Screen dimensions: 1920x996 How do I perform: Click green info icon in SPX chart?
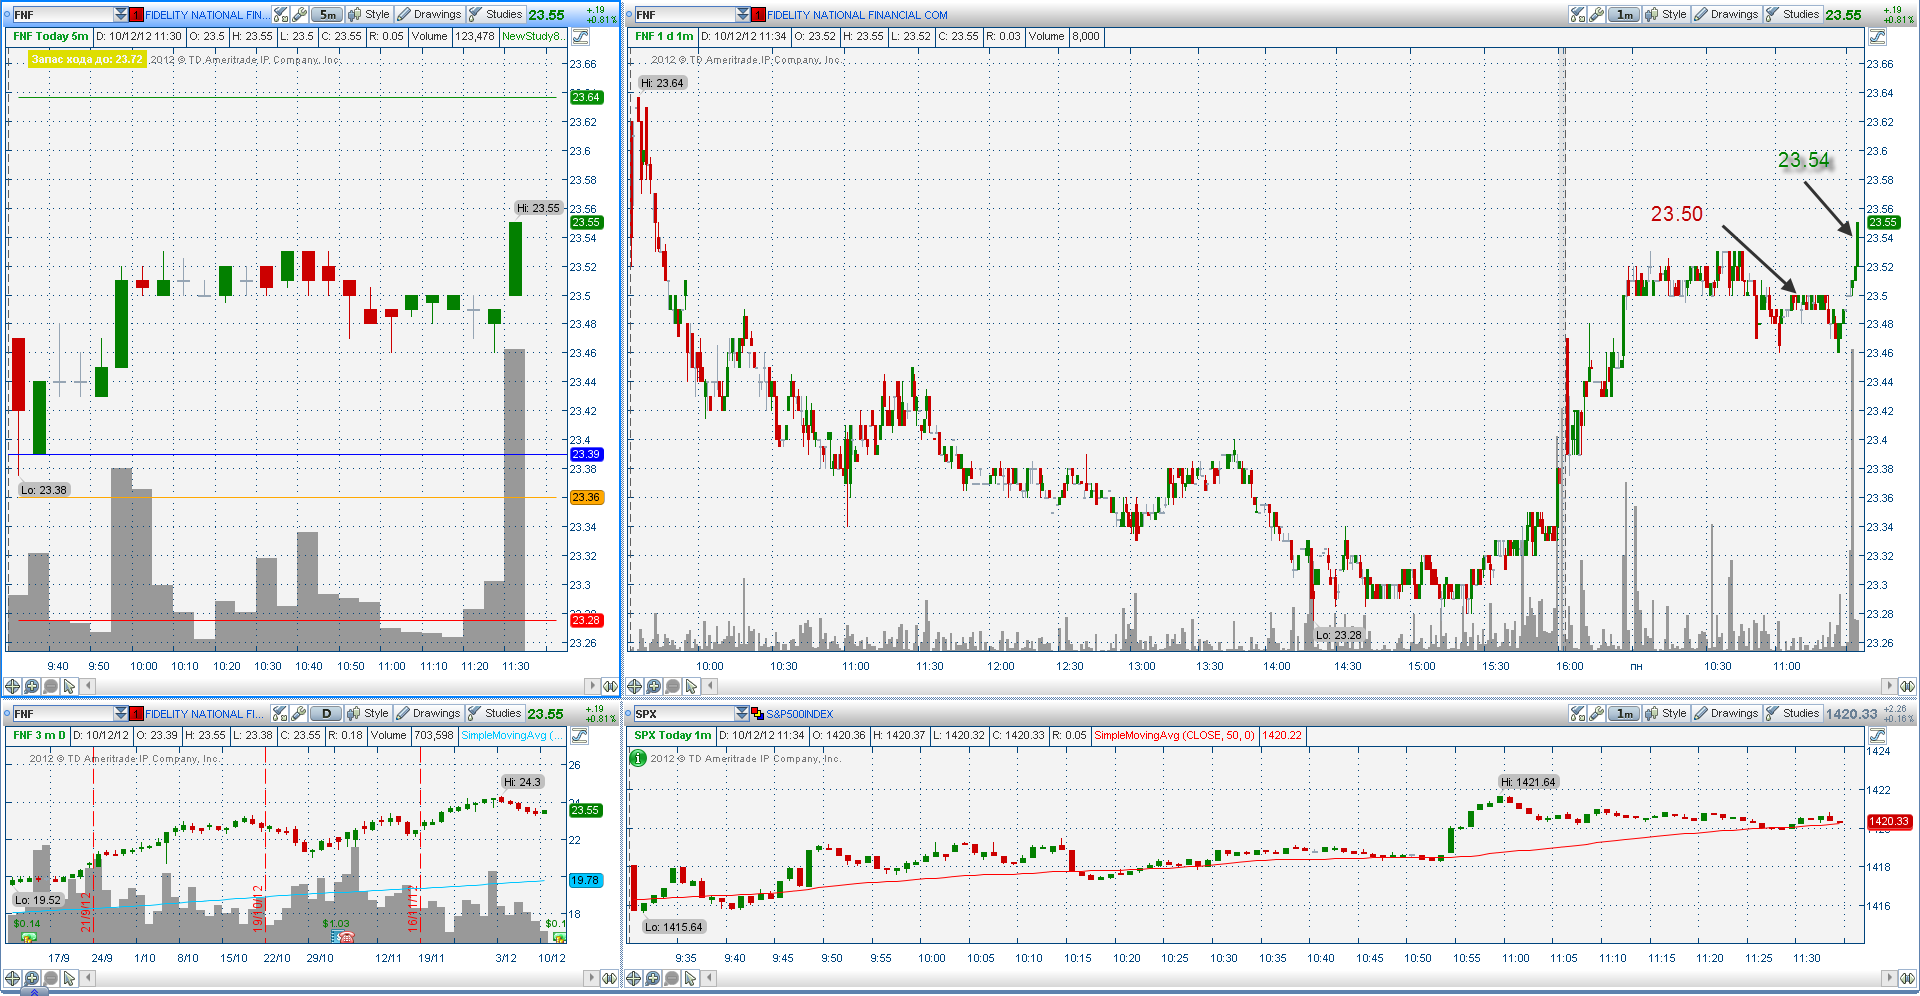638,758
